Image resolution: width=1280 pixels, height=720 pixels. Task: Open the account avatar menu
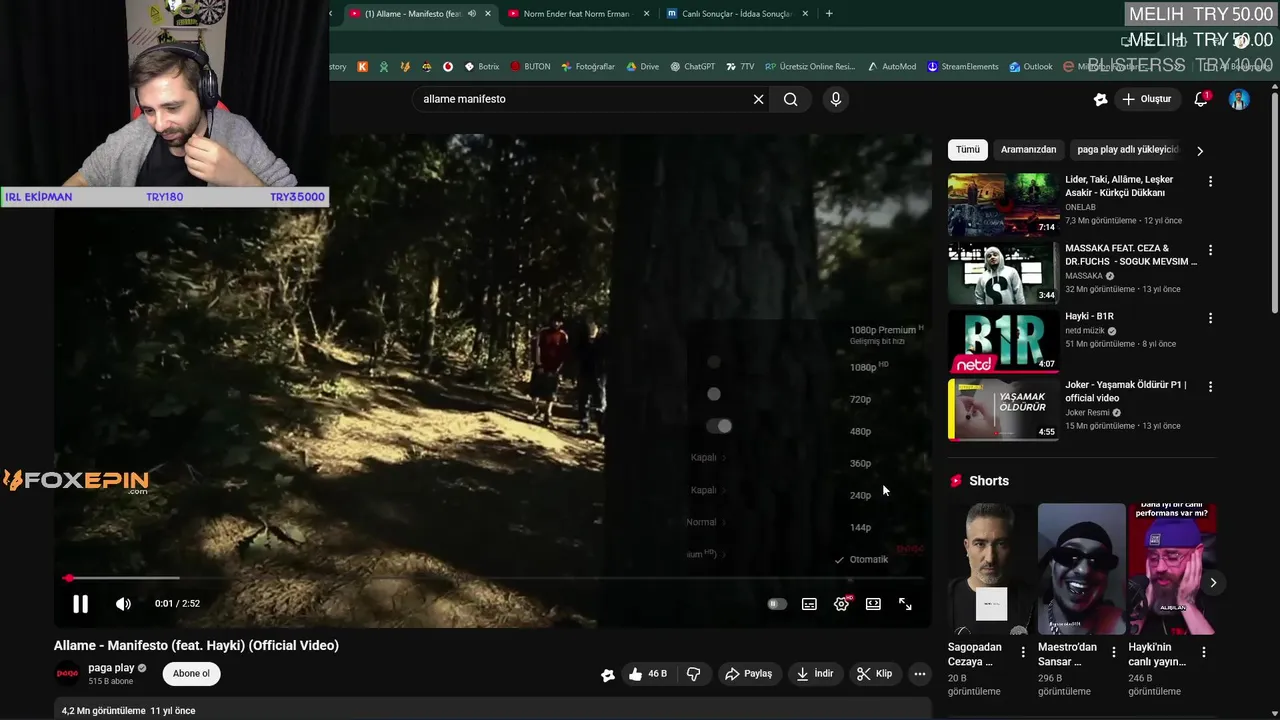(1239, 99)
